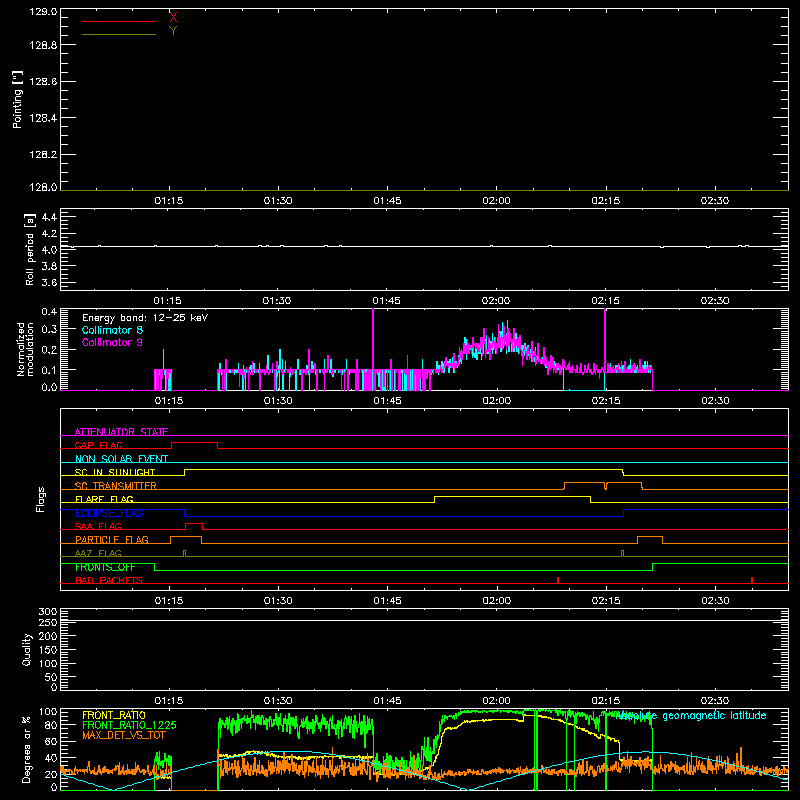Select the green FRONT_RATIO_1225 legend entry

pos(129,725)
